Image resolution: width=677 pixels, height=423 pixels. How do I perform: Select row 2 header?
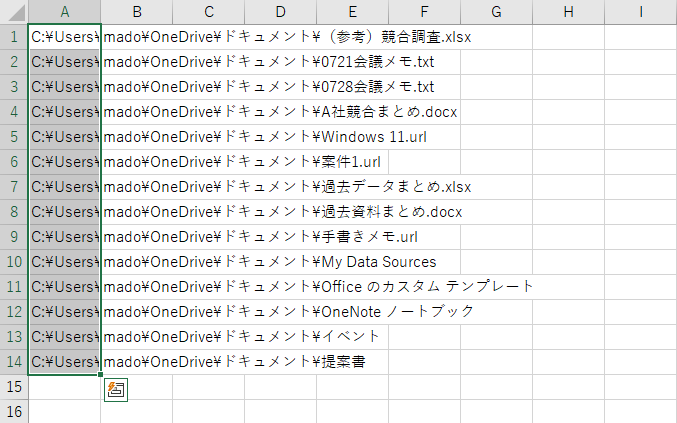[14, 62]
